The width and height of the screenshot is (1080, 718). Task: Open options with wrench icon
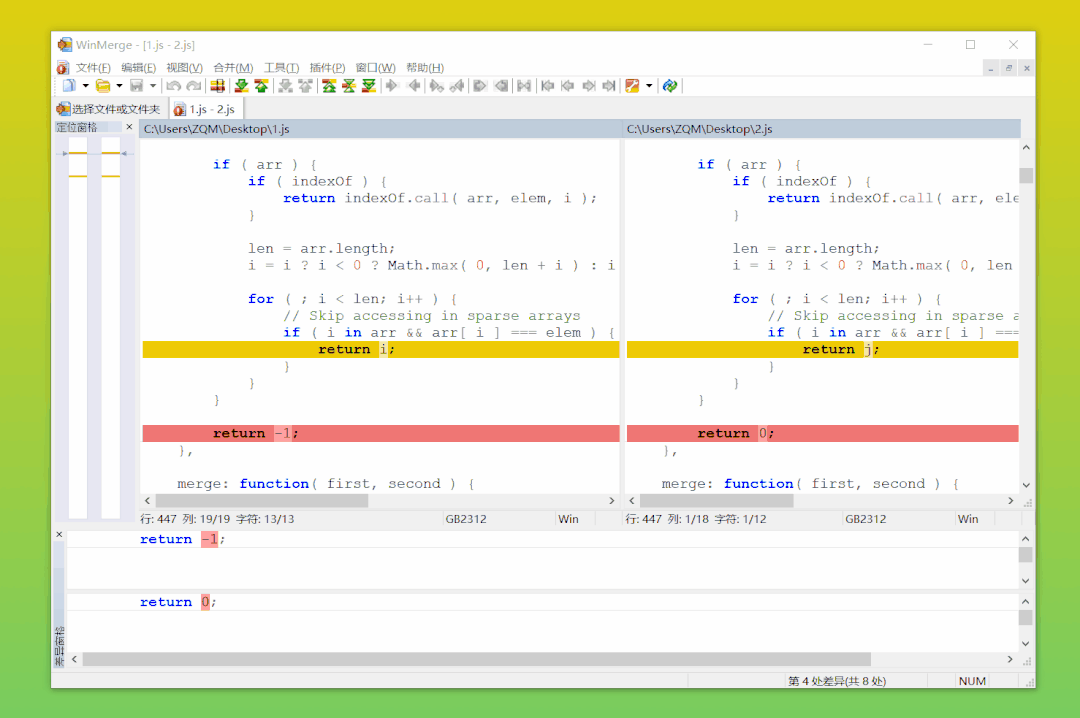pos(632,85)
